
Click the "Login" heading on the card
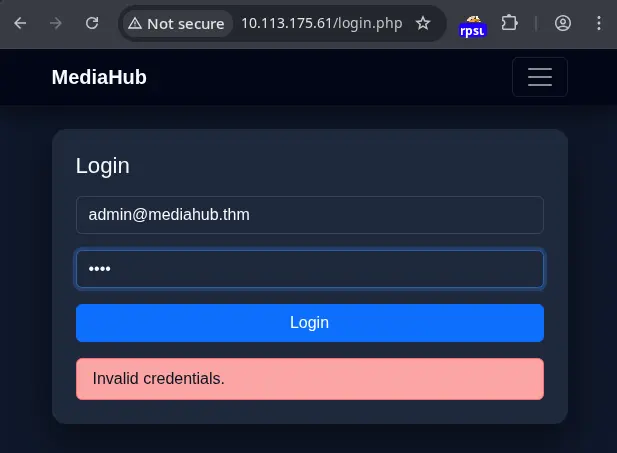click(103, 166)
